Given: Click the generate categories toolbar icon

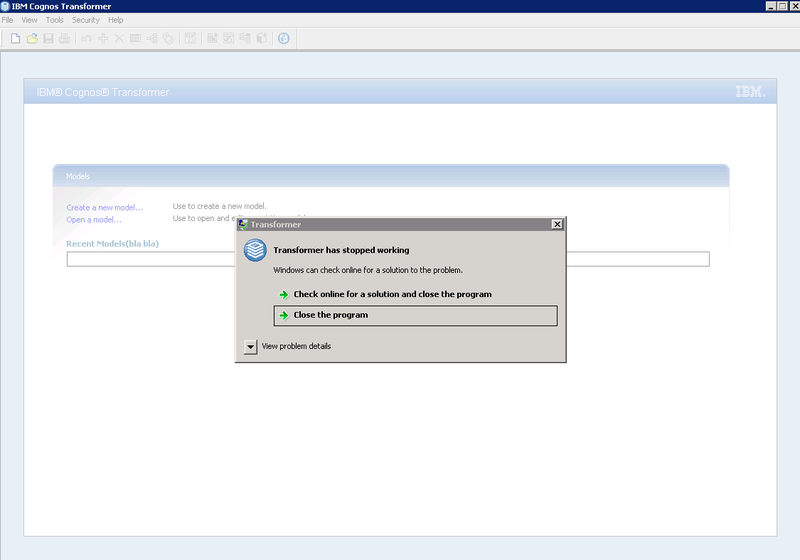Looking at the screenshot, I should tap(212, 39).
